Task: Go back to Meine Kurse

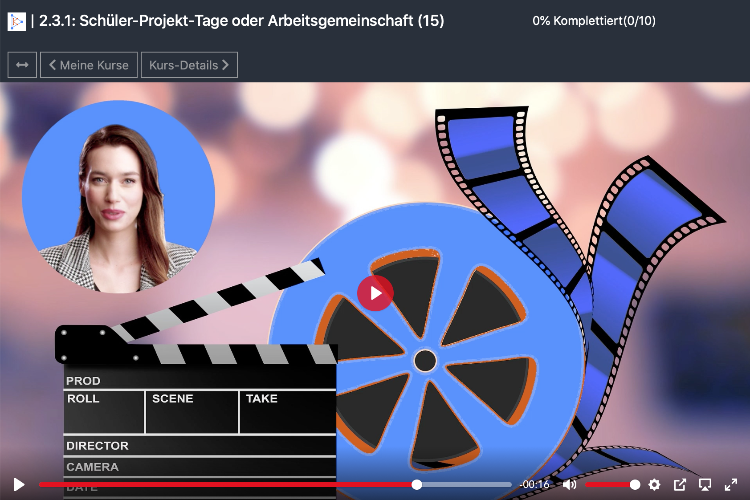Action: (x=89, y=65)
